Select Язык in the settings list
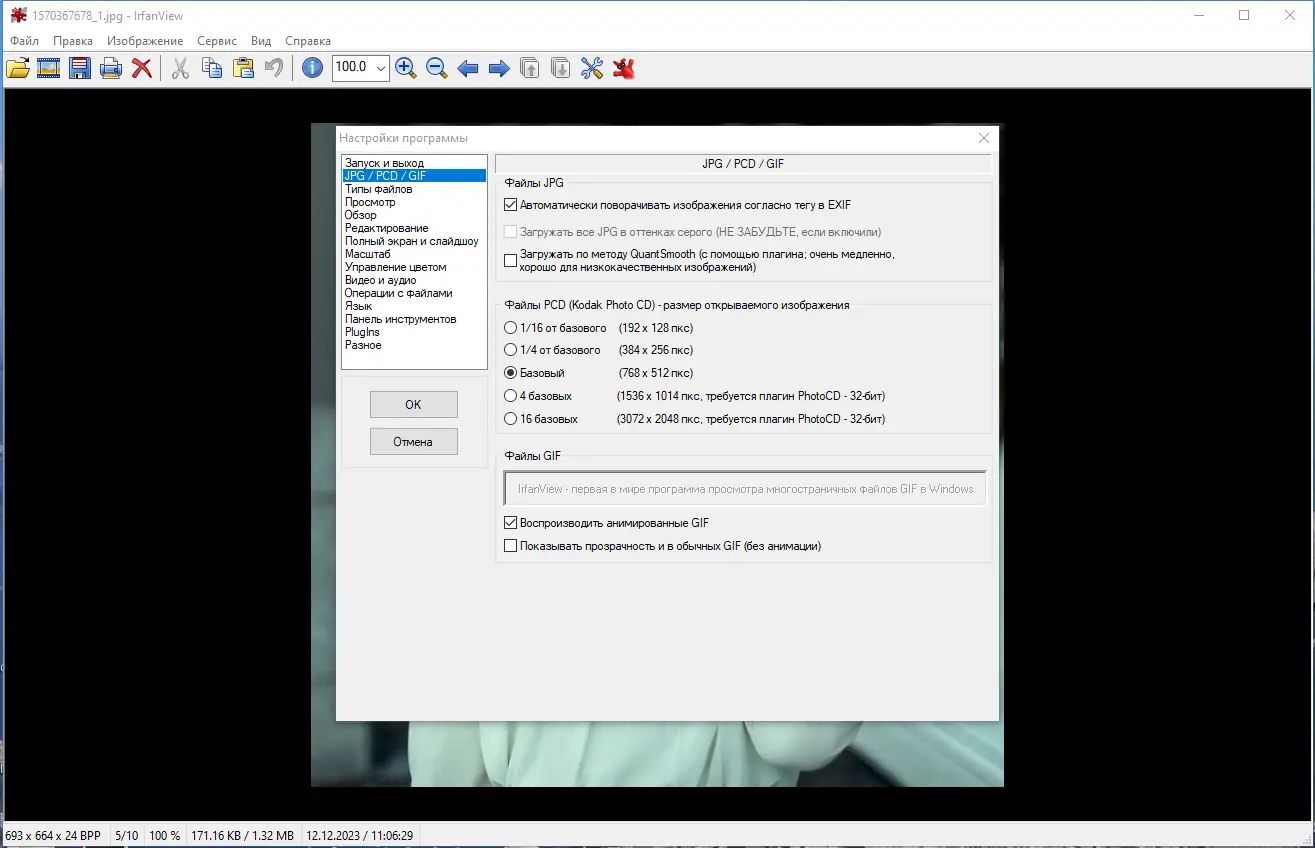Viewport: 1315px width, 848px height. click(x=414, y=306)
